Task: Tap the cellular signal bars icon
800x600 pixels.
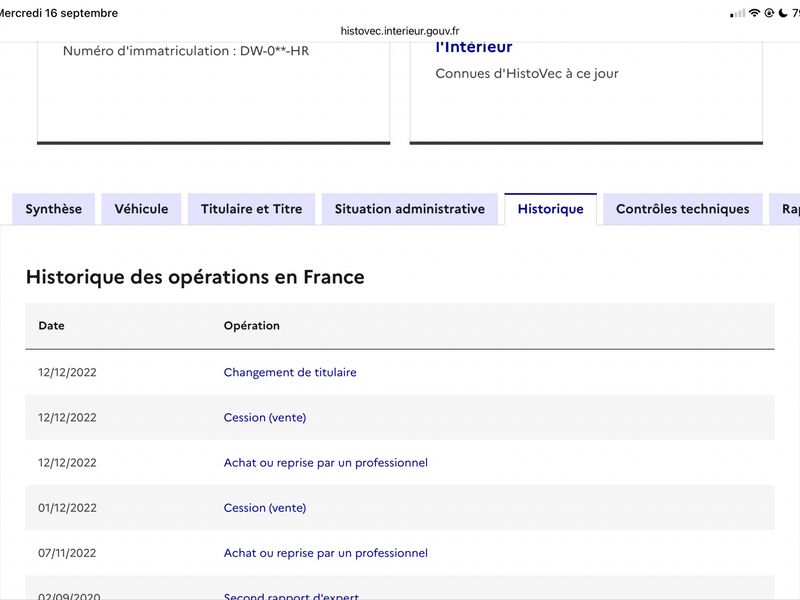Action: 738,14
